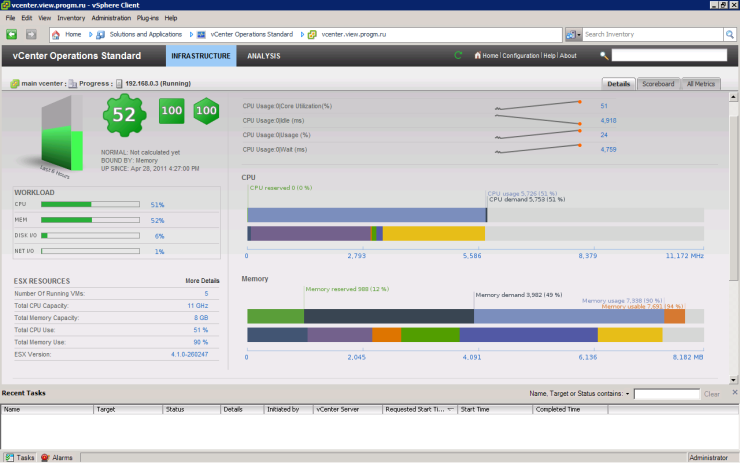This screenshot has height=463, width=740.
Task: Click the Configuration link in header
Action: click(x=521, y=55)
